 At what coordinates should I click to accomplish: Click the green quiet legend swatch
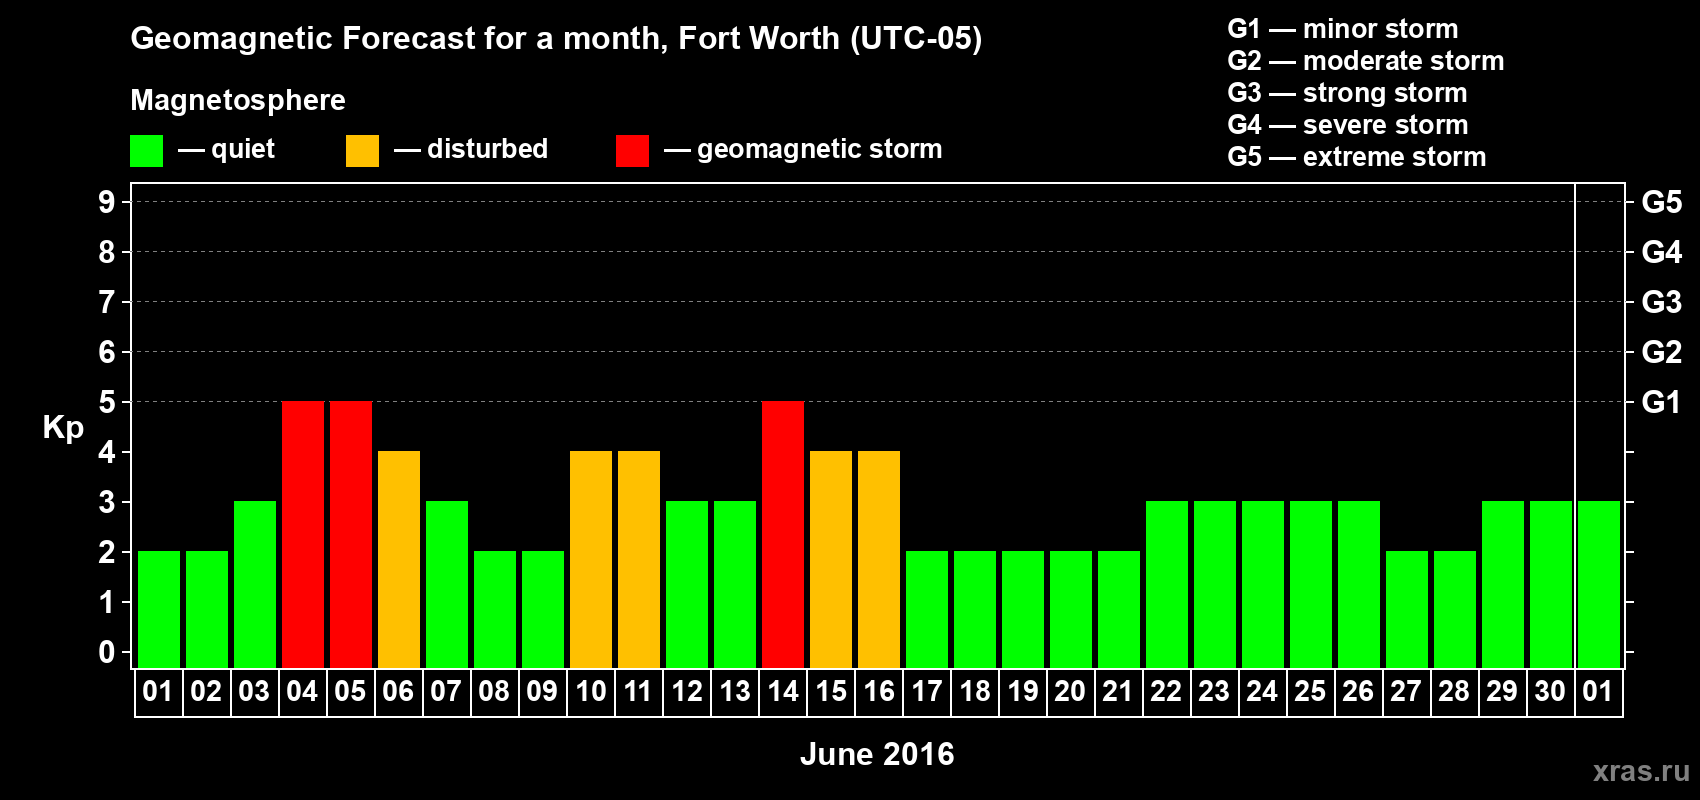pyautogui.click(x=146, y=151)
